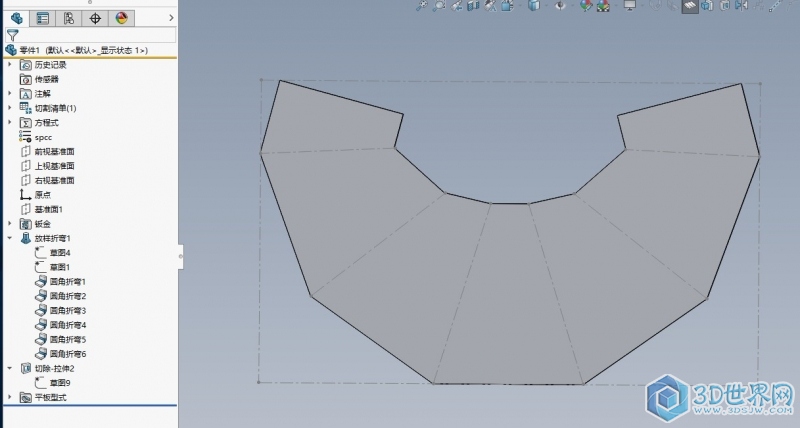Open the View Orientation icon
Screen dimensions: 800x428
click(507, 6)
